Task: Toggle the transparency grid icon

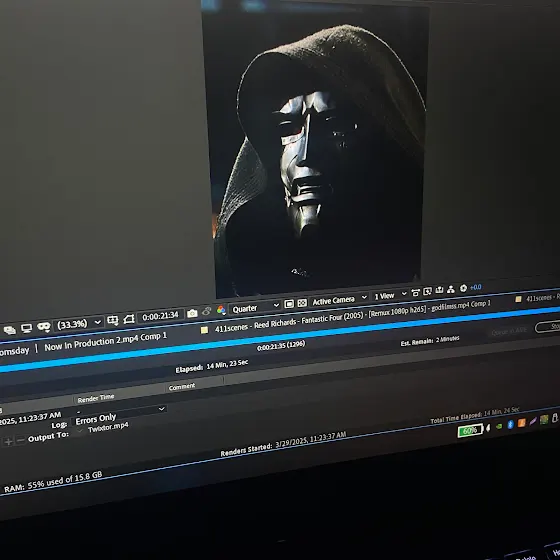Action: click(302, 303)
